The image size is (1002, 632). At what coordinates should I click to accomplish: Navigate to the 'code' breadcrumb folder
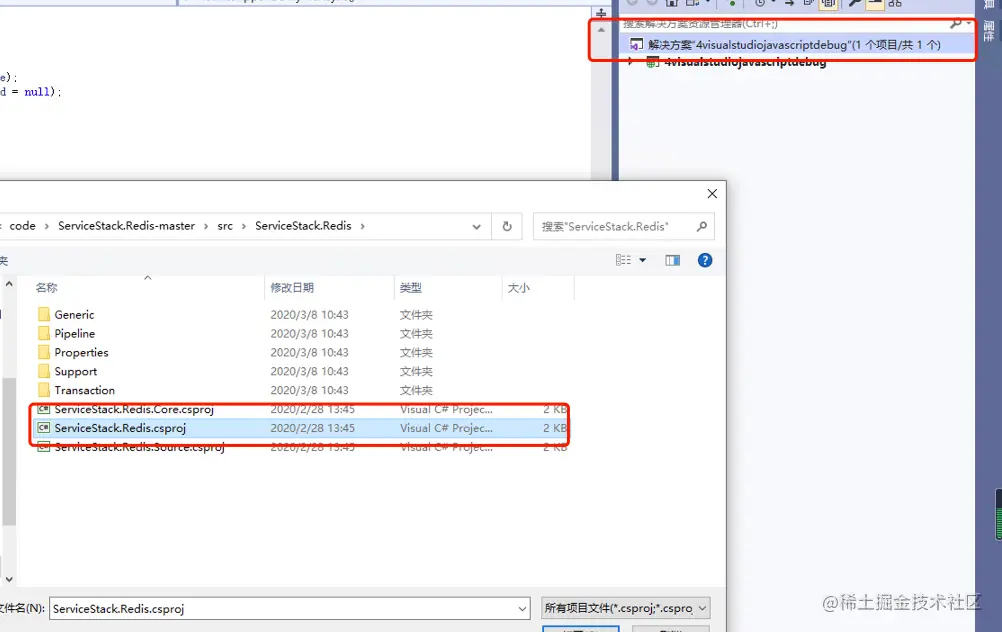tap(22, 226)
